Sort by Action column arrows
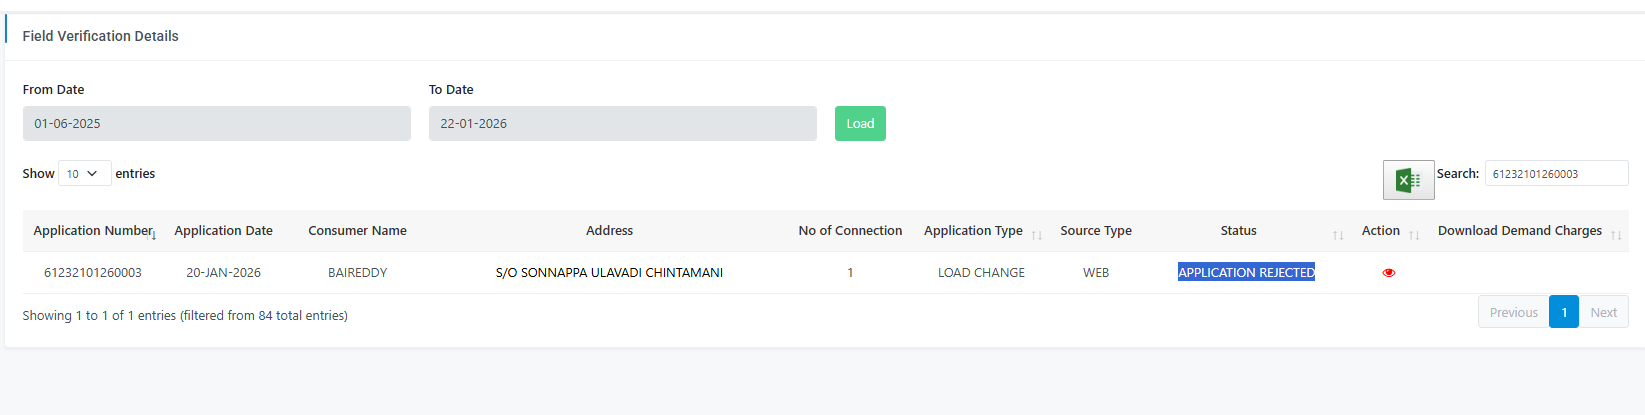 click(1414, 235)
